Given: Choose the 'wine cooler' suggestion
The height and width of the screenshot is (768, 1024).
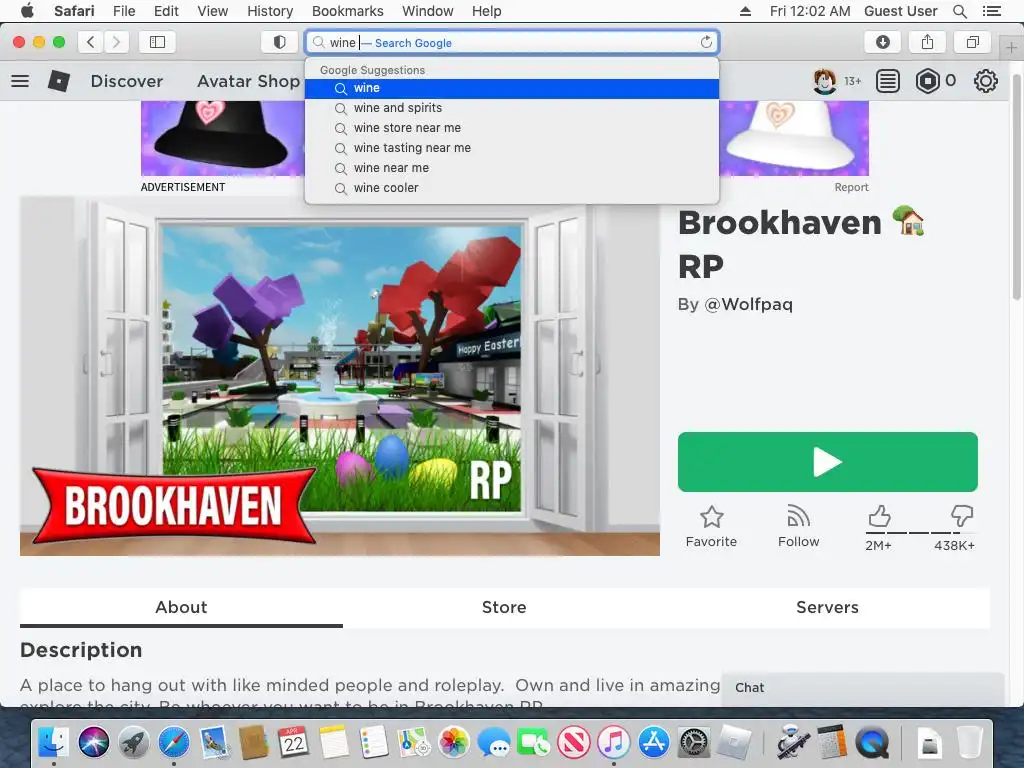Looking at the screenshot, I should (512, 188).
